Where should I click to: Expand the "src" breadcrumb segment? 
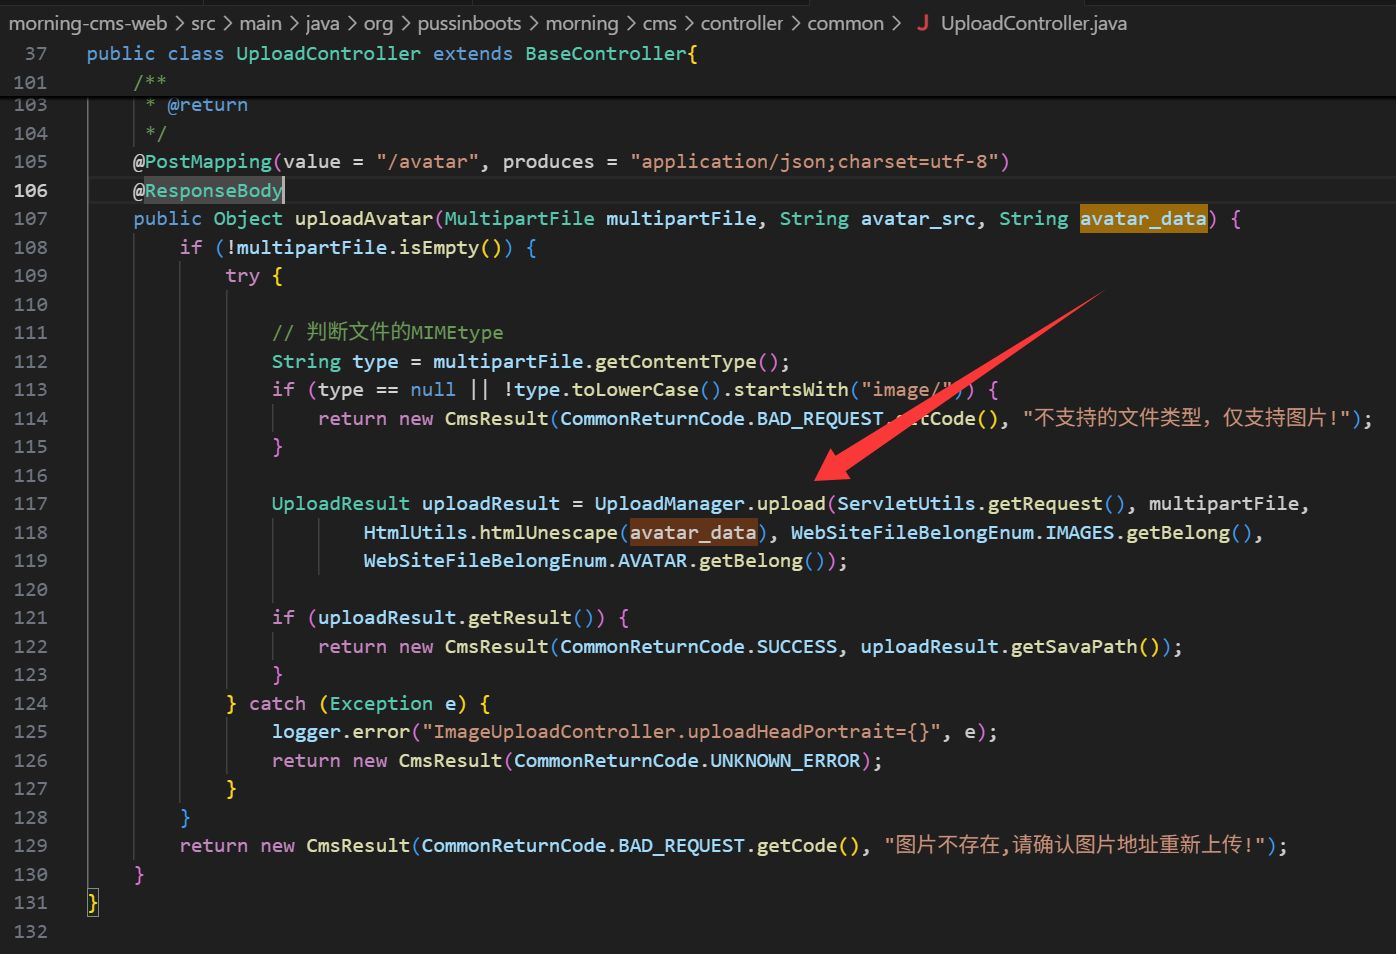203,23
